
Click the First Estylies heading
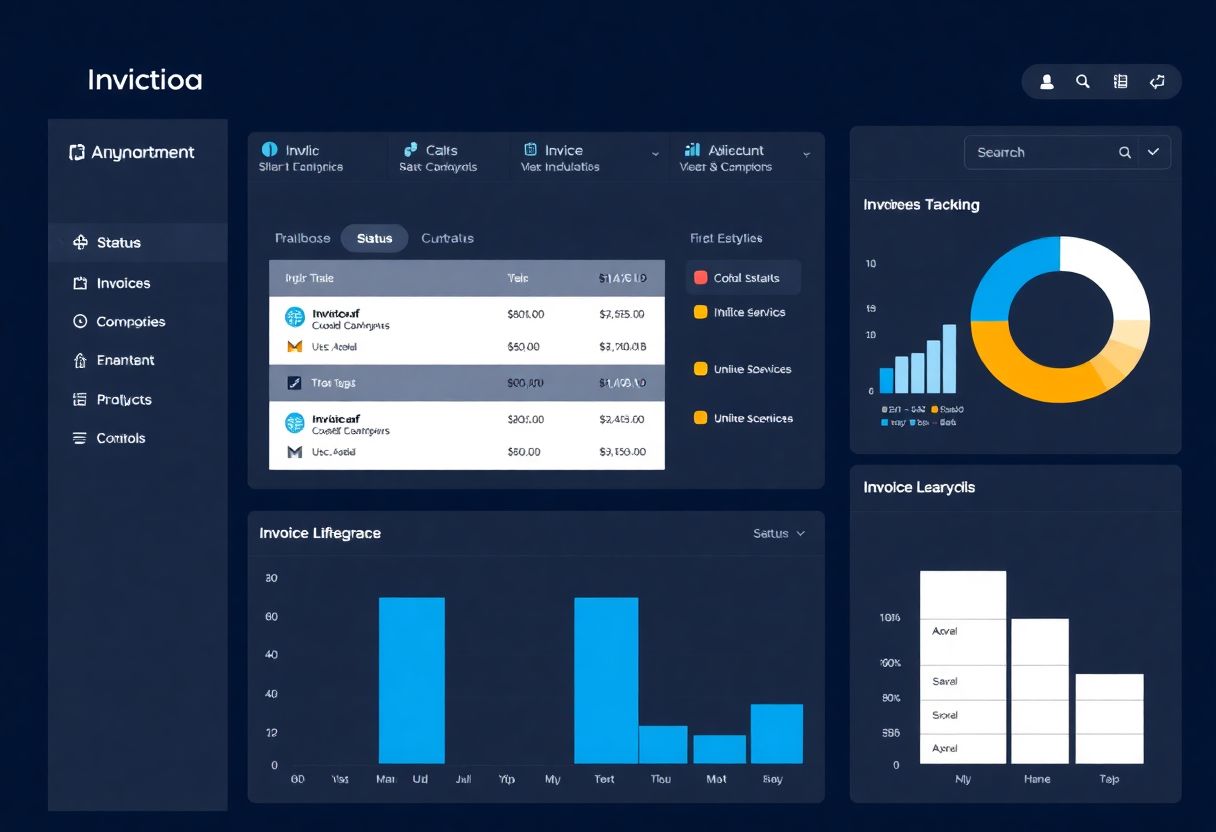pos(726,238)
